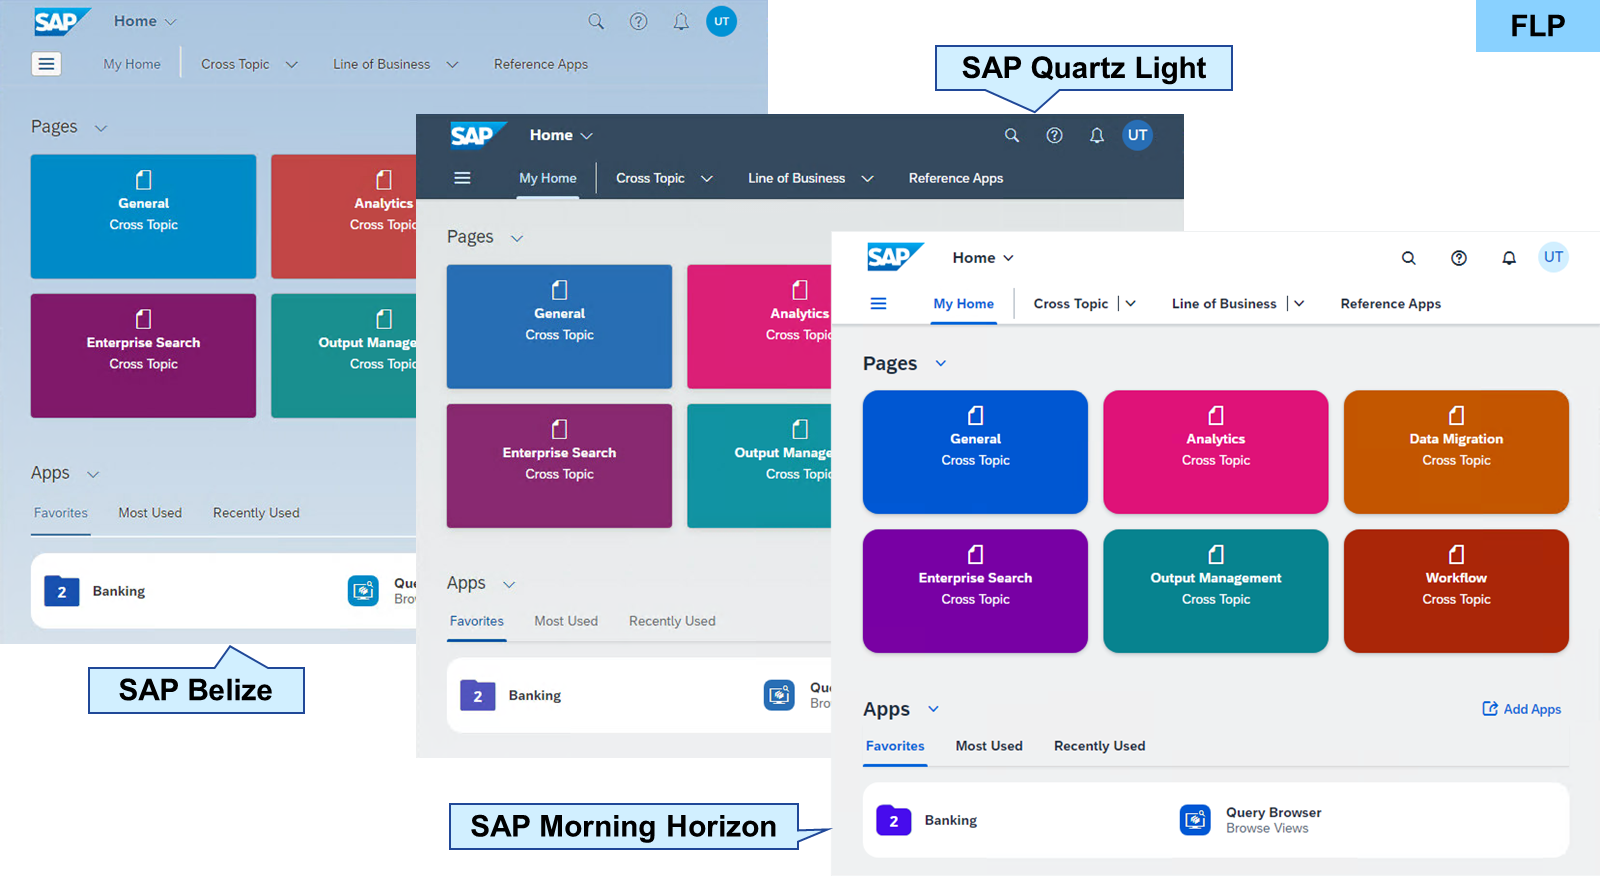This screenshot has width=1600, height=876.
Task: Switch to Recently Used tab in Morning Horizon
Action: click(x=1099, y=746)
